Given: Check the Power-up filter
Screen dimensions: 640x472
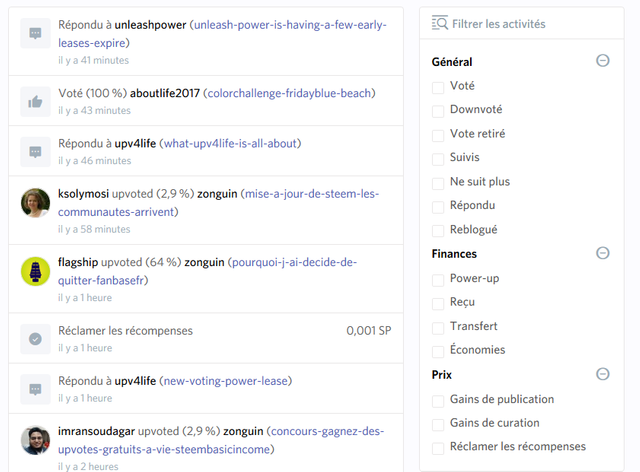Looking at the screenshot, I should 438,281.
